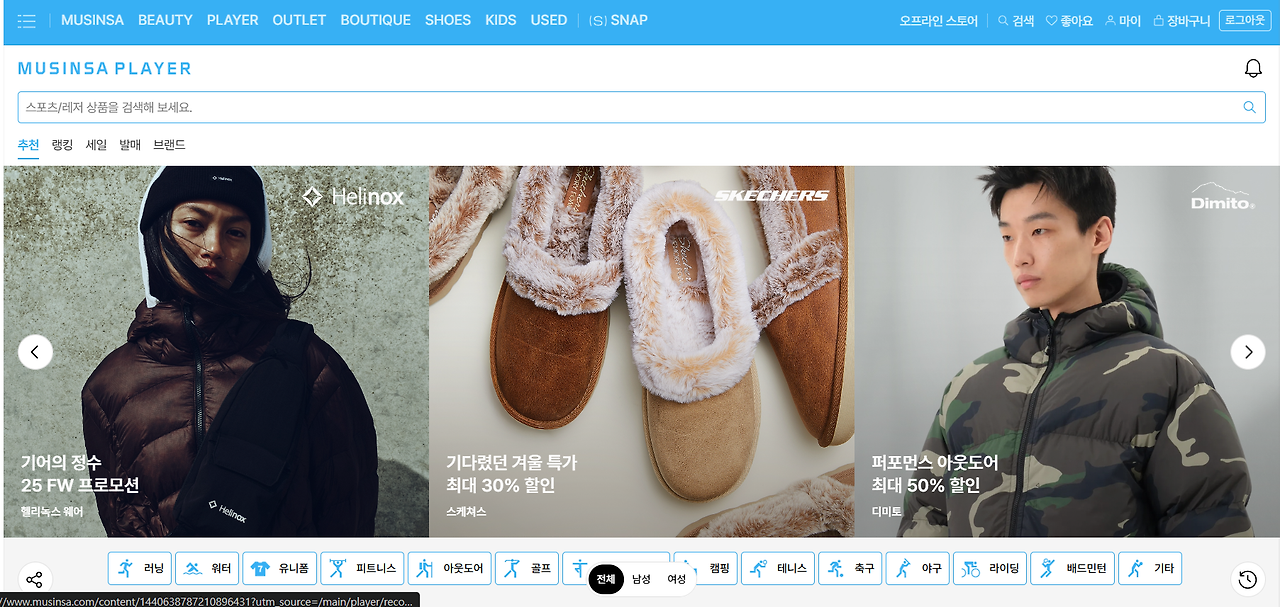Viewport: 1280px width, 607px height.
Task: Switch gender filter to 여성
Action: (x=676, y=579)
